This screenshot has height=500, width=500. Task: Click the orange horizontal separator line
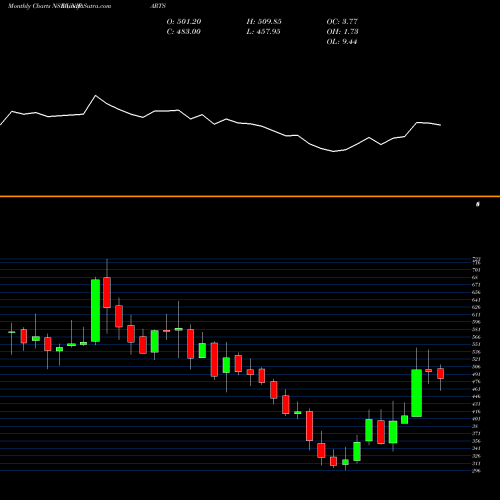coord(250,196)
